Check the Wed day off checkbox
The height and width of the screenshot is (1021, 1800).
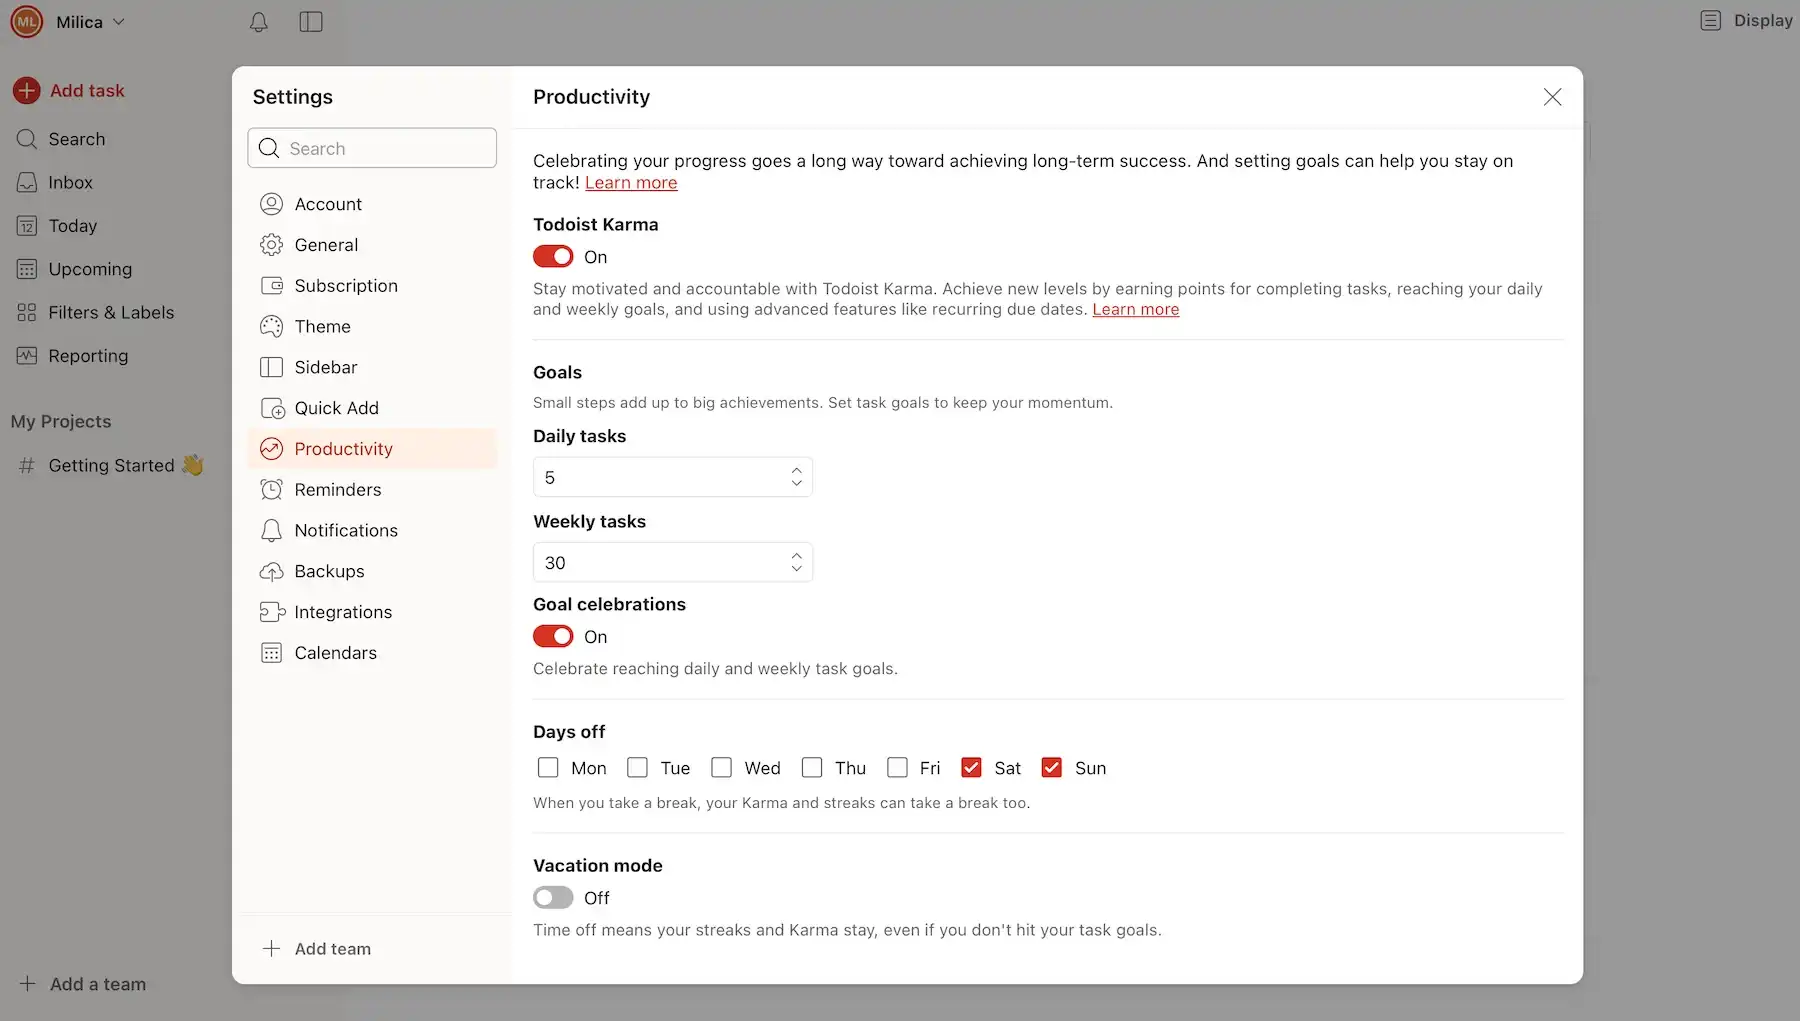pos(721,768)
